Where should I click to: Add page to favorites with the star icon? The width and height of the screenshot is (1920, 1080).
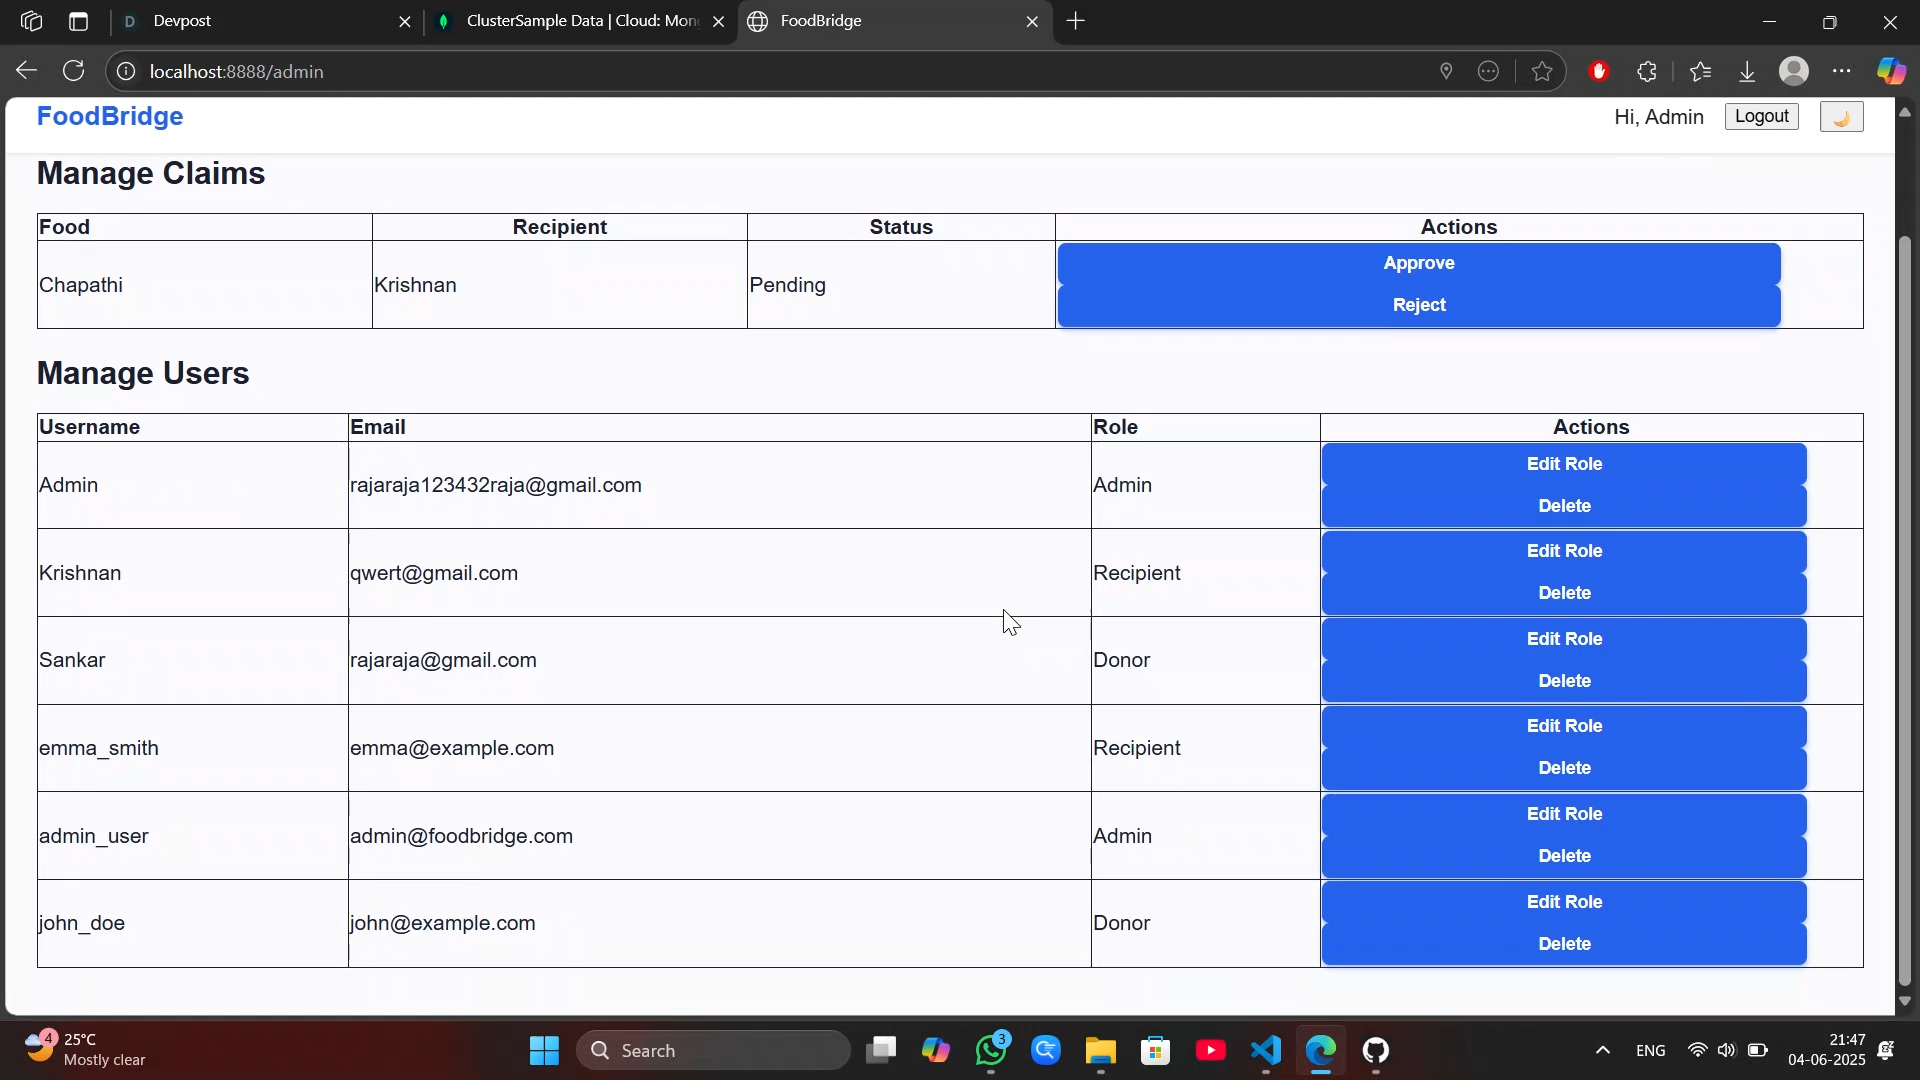point(1542,71)
